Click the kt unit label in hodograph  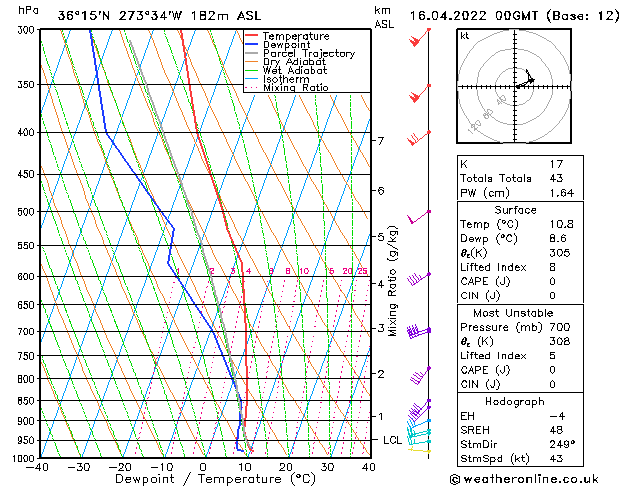[465, 36]
